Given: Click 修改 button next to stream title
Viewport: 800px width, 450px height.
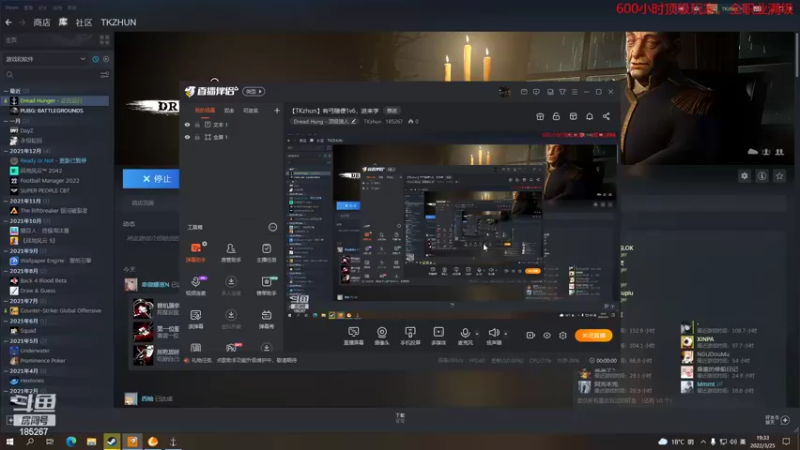Looking at the screenshot, I should pos(392,110).
